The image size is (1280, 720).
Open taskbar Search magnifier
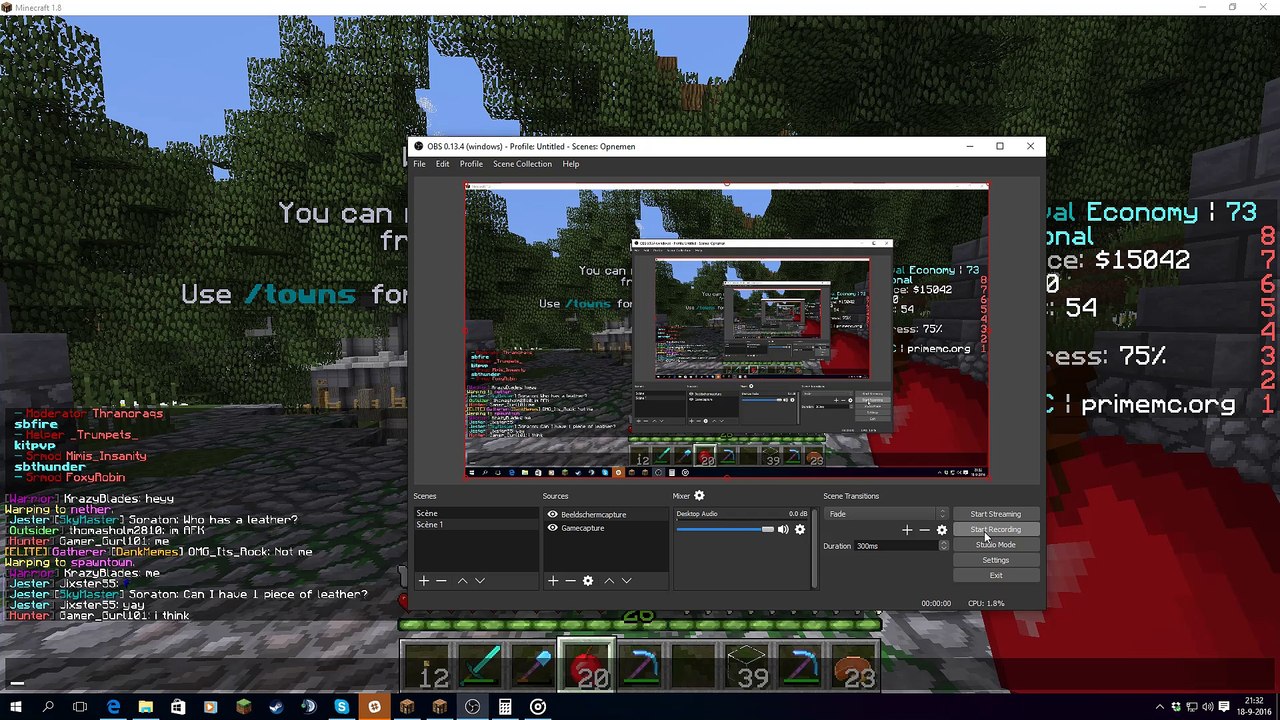pos(48,708)
